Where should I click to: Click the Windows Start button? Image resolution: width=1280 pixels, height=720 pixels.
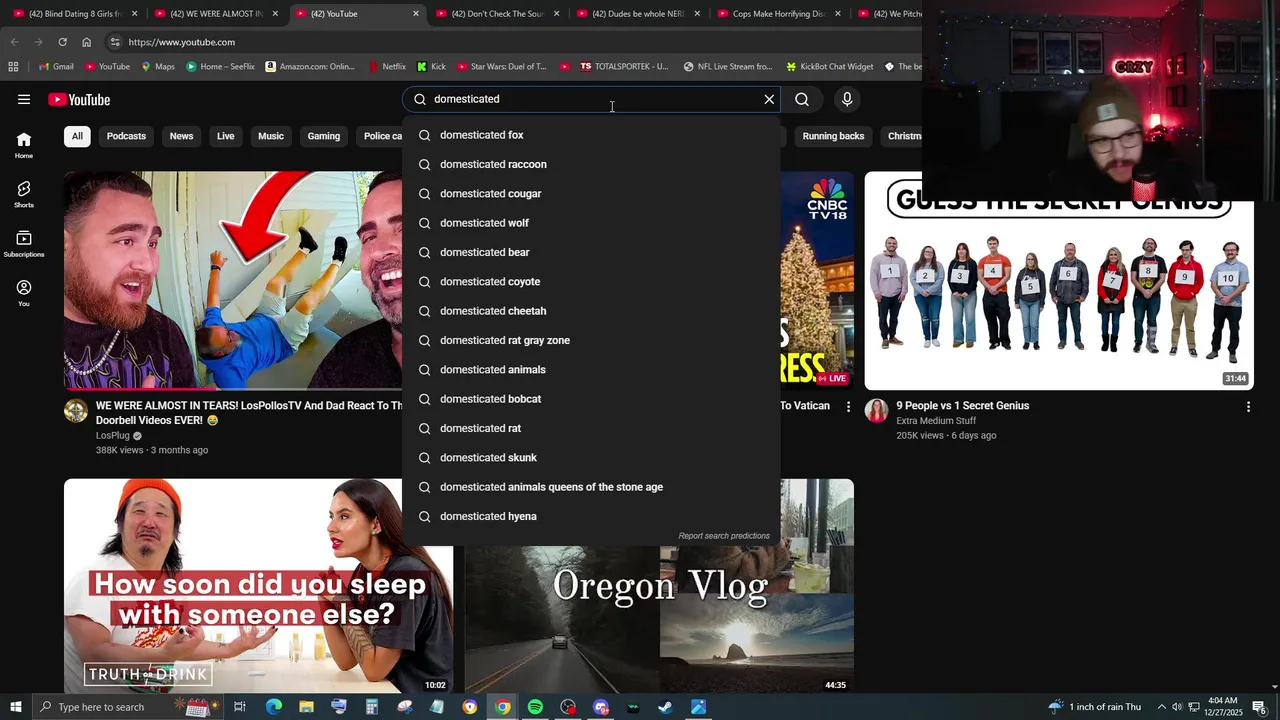coord(16,707)
